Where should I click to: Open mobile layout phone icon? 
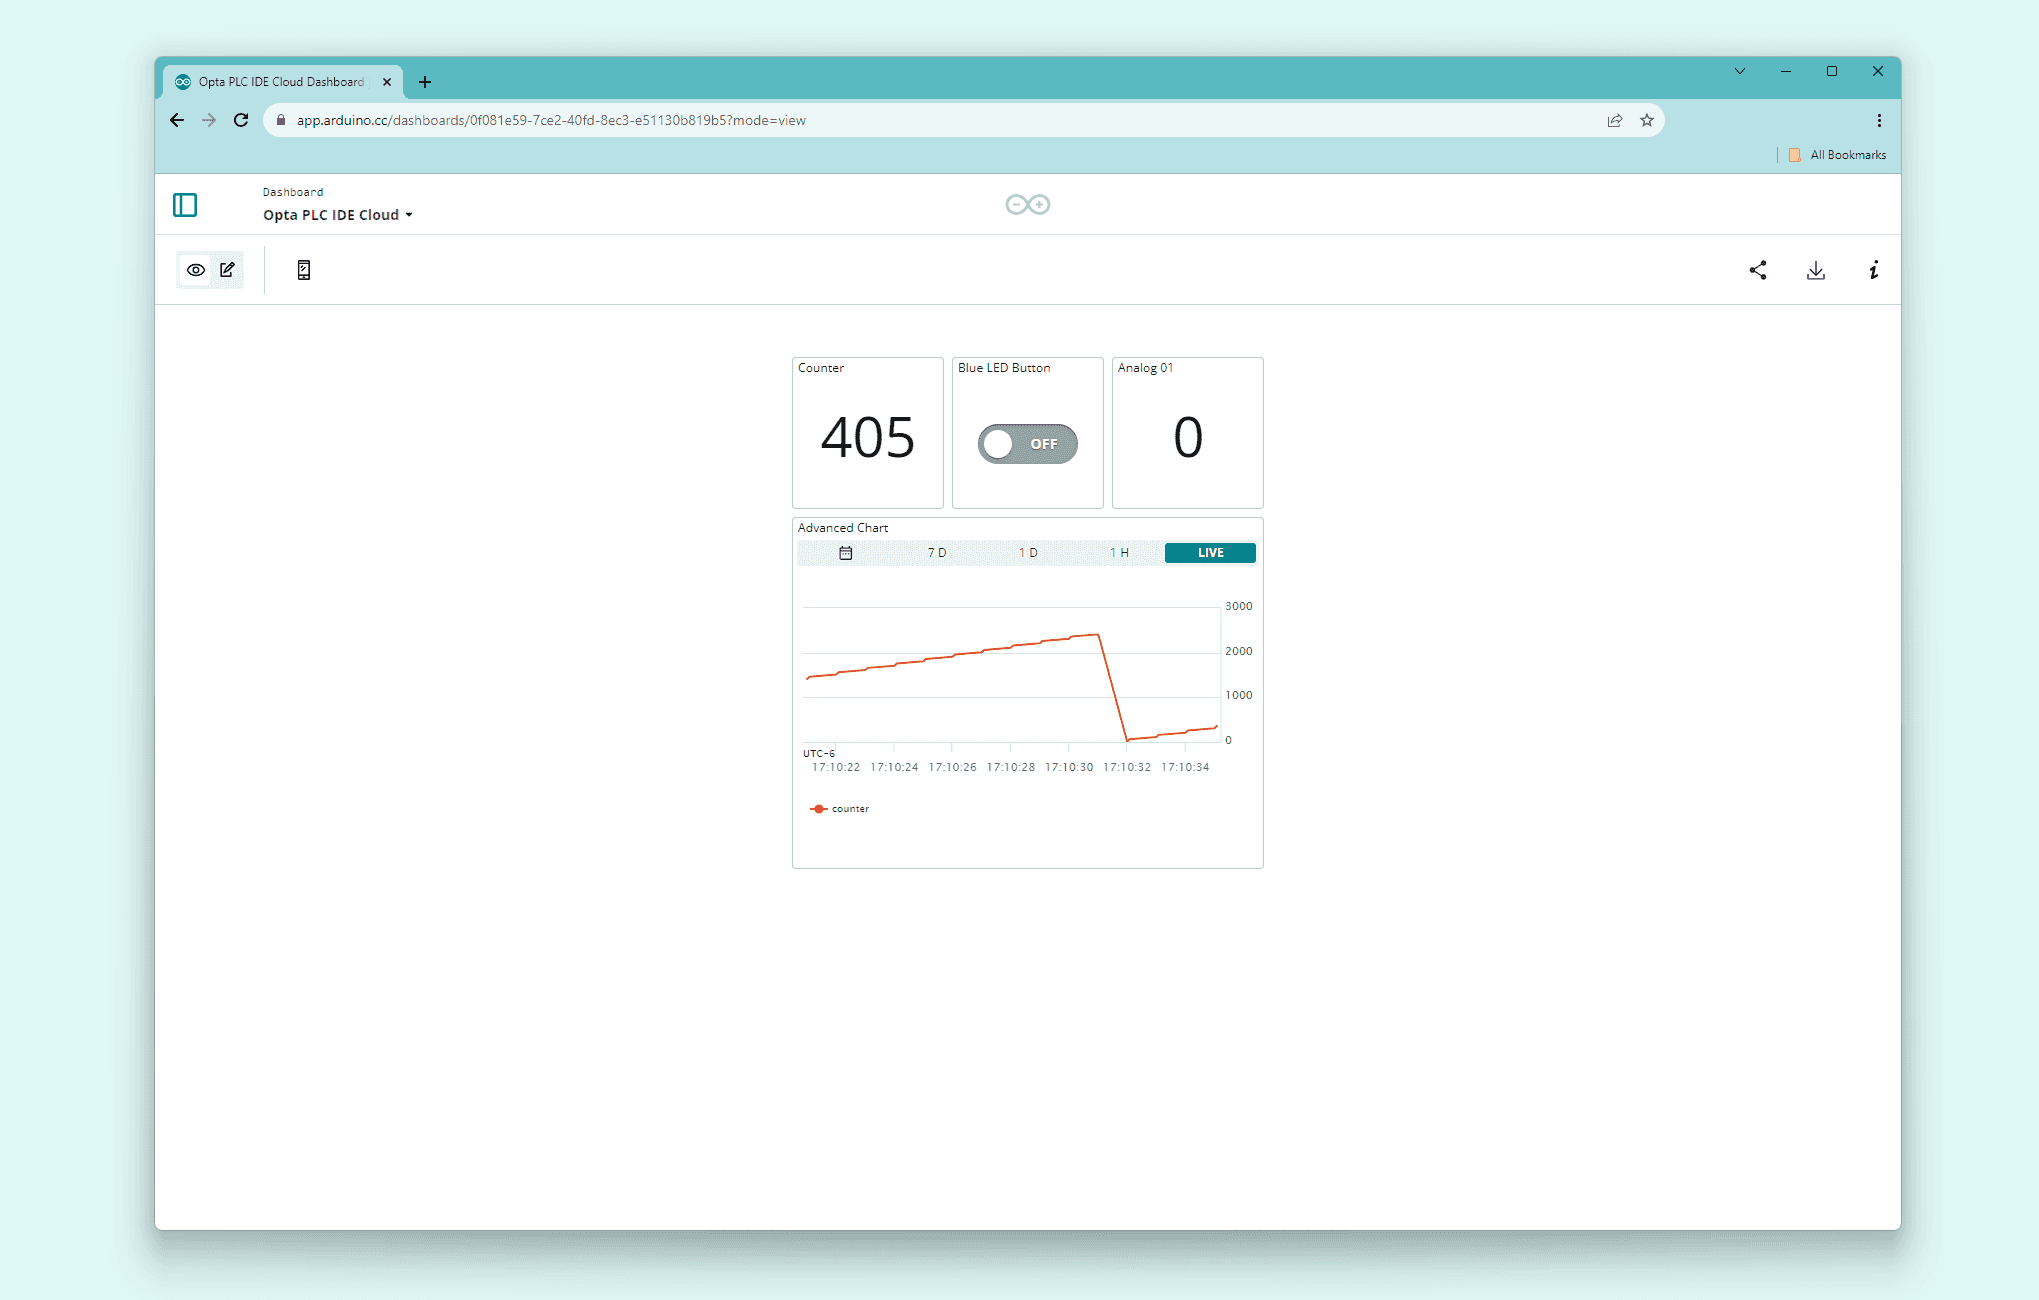pyautogui.click(x=304, y=270)
